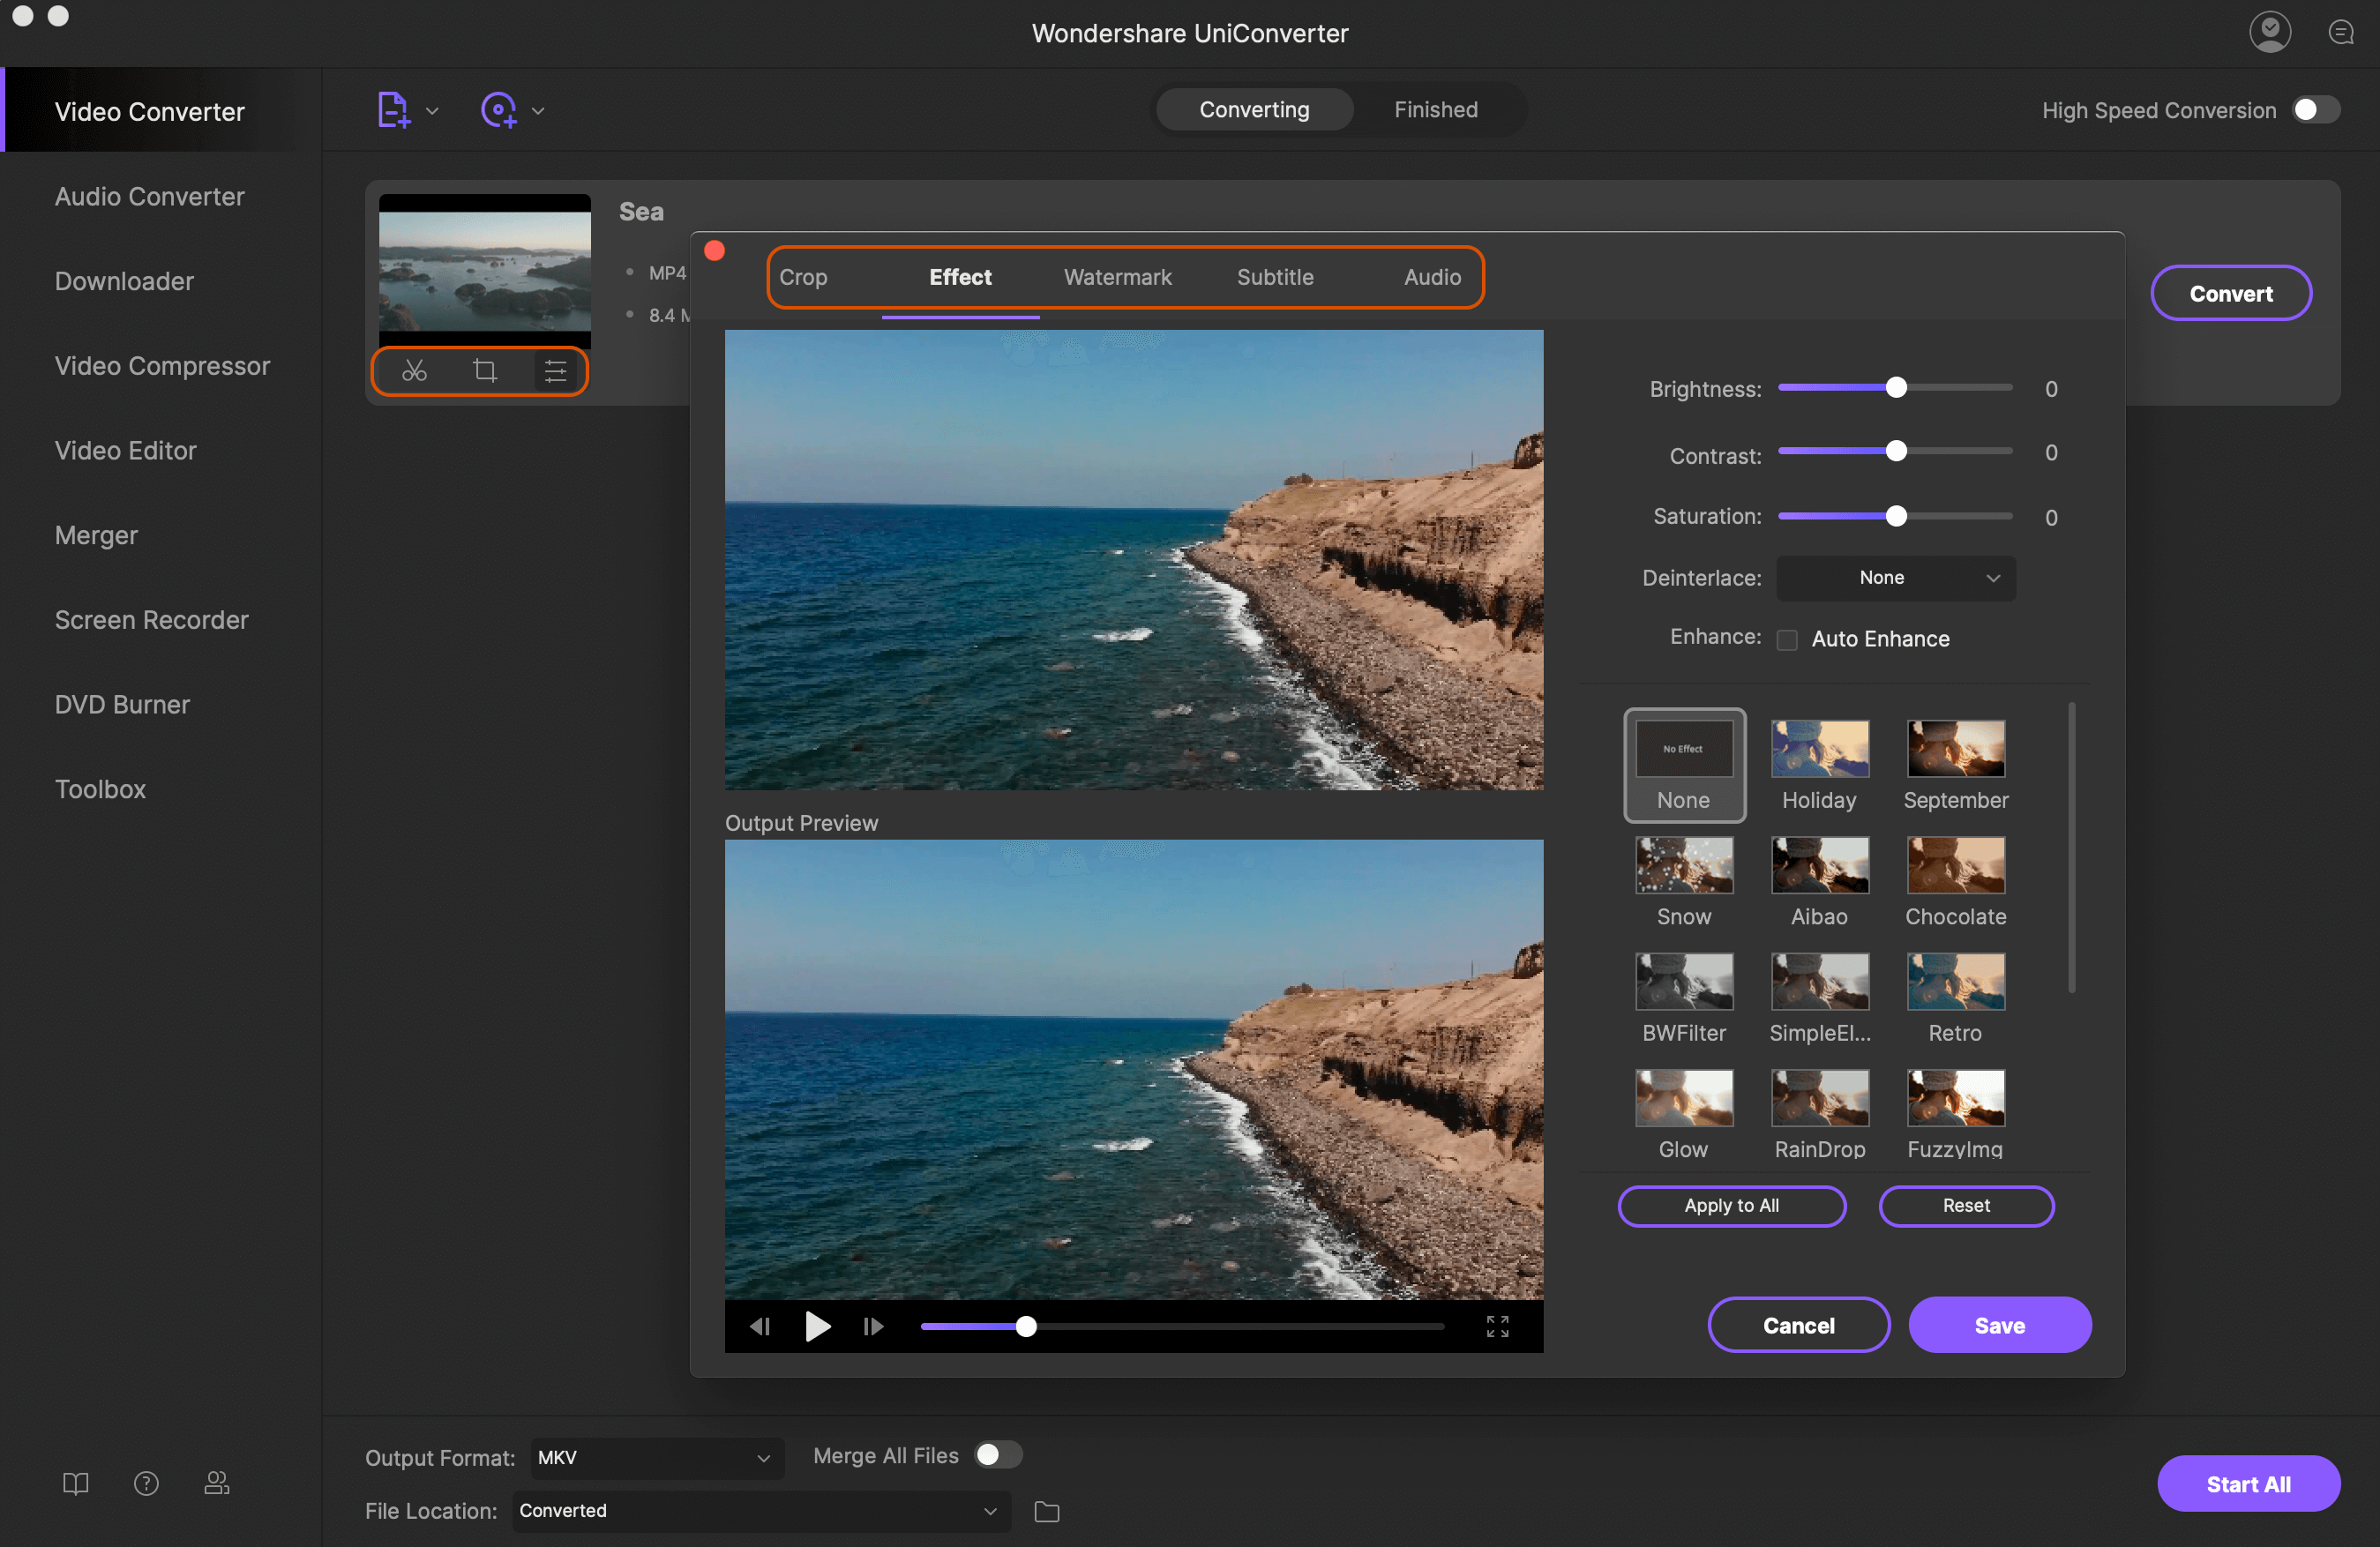Drag the Brightness slider
Viewport: 2380px width, 1547px height.
pyautogui.click(x=1894, y=386)
